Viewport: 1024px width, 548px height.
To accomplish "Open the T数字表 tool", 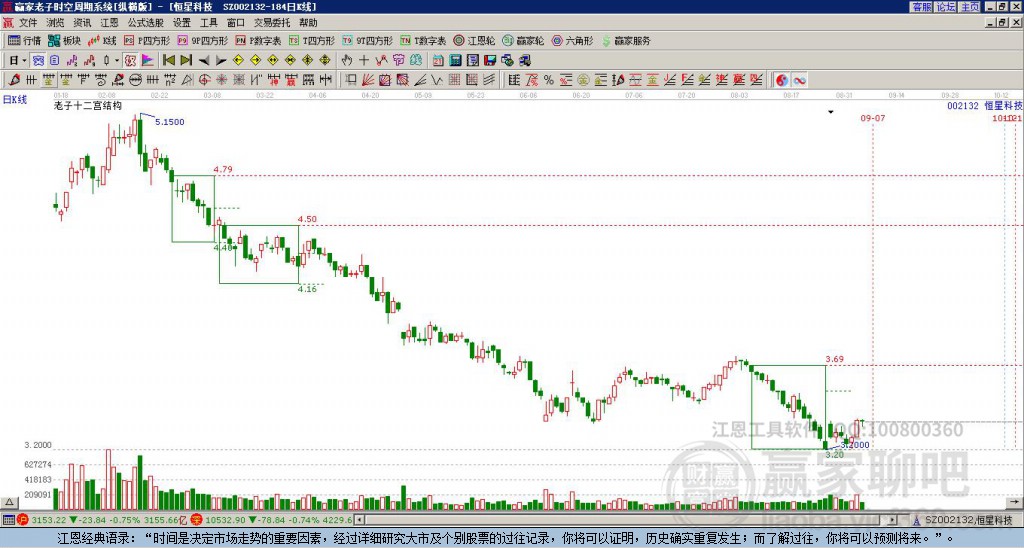I will click(x=424, y=40).
